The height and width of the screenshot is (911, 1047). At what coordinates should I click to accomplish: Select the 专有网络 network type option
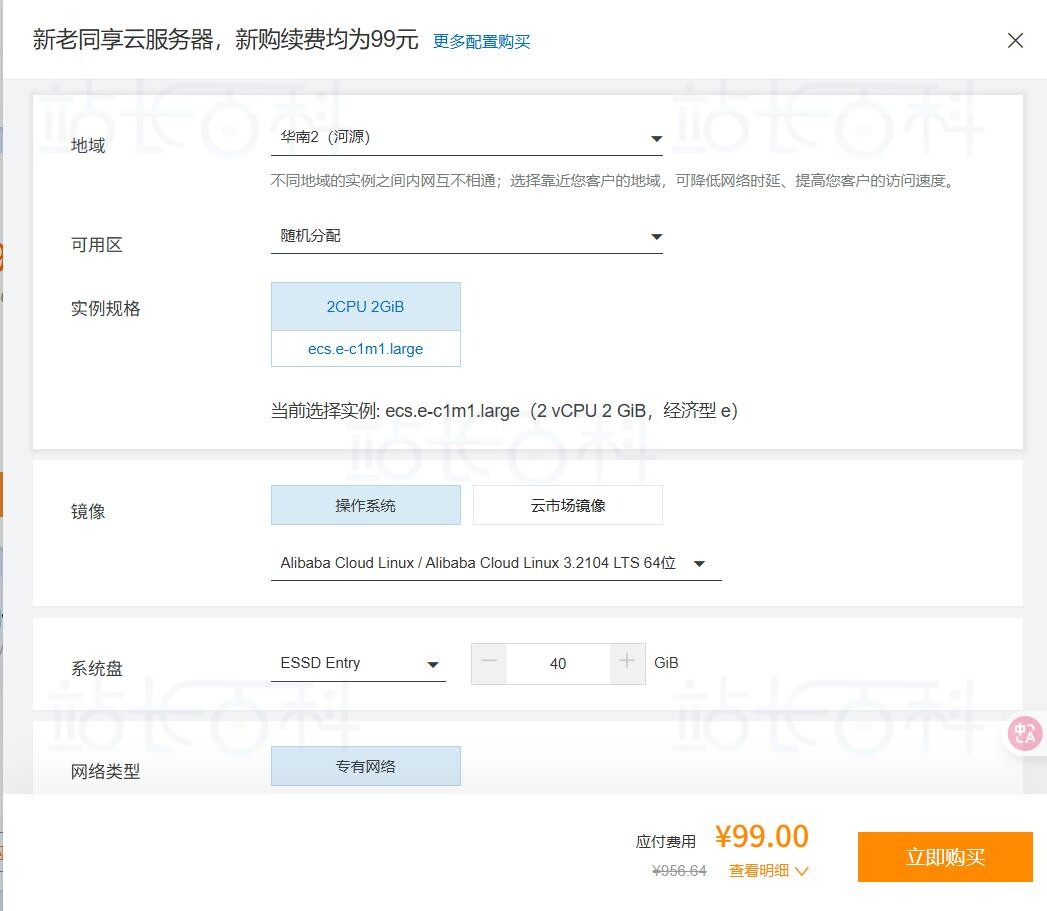click(x=365, y=766)
